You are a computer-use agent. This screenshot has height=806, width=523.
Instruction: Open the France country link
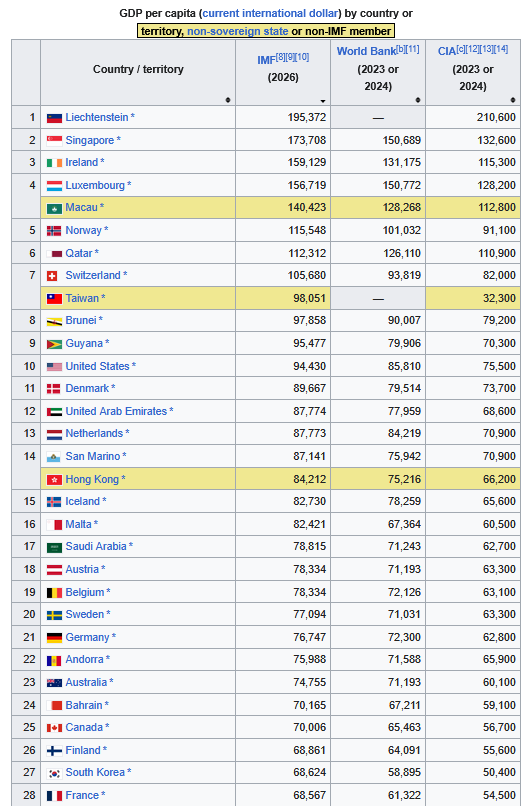(82, 795)
